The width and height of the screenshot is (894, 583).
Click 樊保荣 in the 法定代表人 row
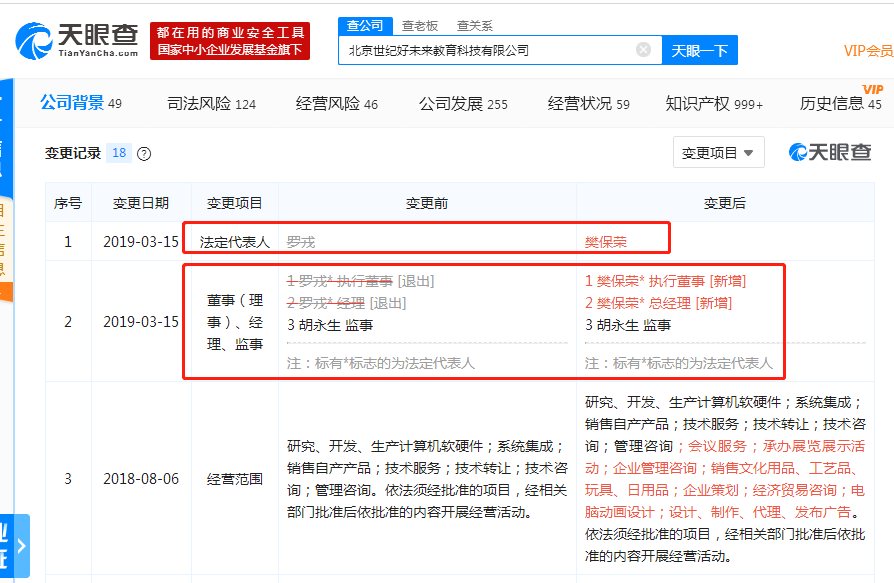pos(606,242)
